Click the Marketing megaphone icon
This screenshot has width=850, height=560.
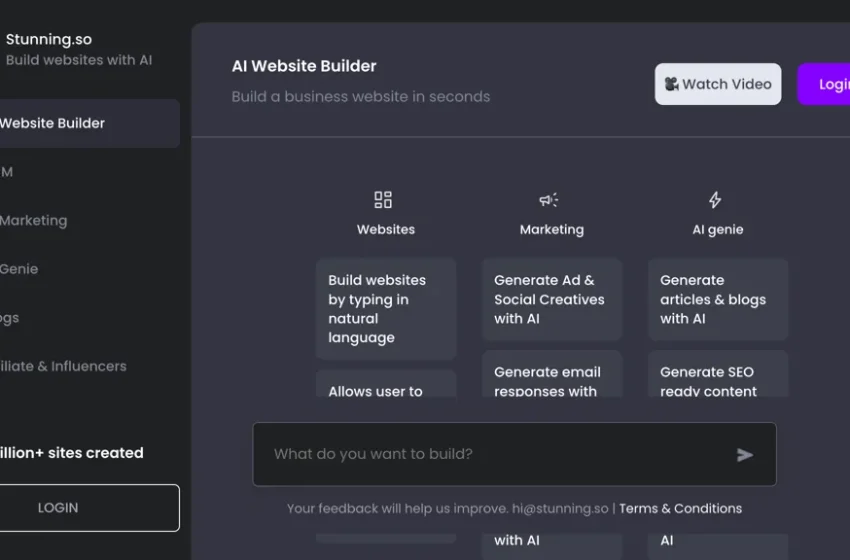tap(549, 200)
